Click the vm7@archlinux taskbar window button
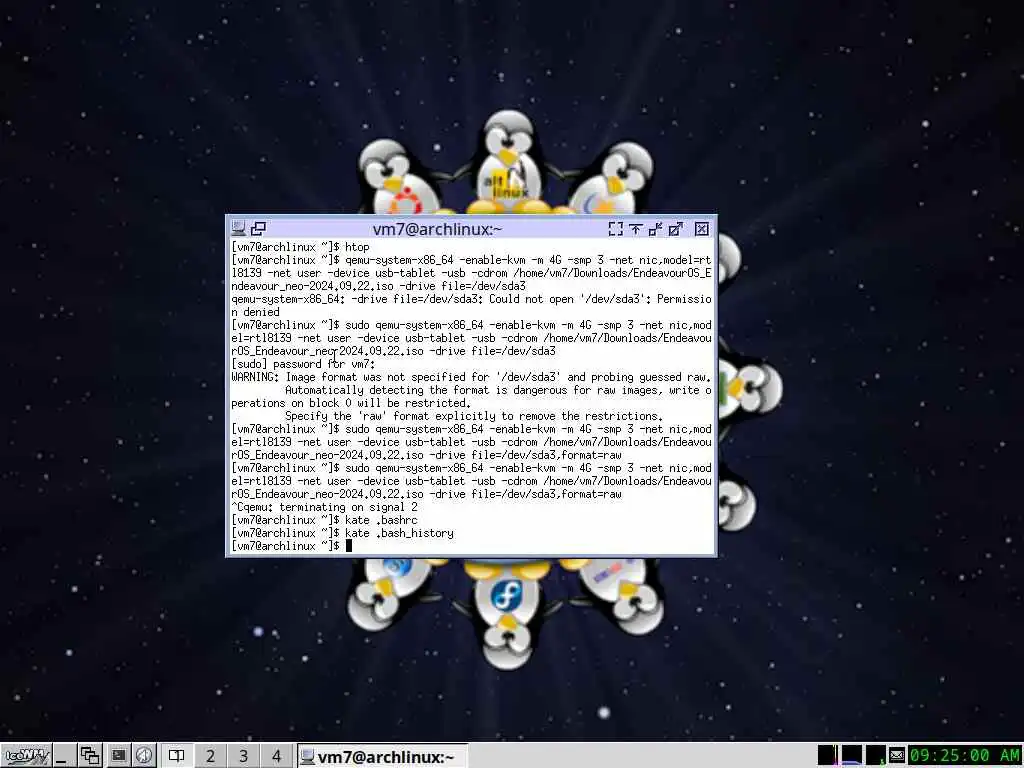Image resolution: width=1024 pixels, height=768 pixels. click(x=383, y=756)
